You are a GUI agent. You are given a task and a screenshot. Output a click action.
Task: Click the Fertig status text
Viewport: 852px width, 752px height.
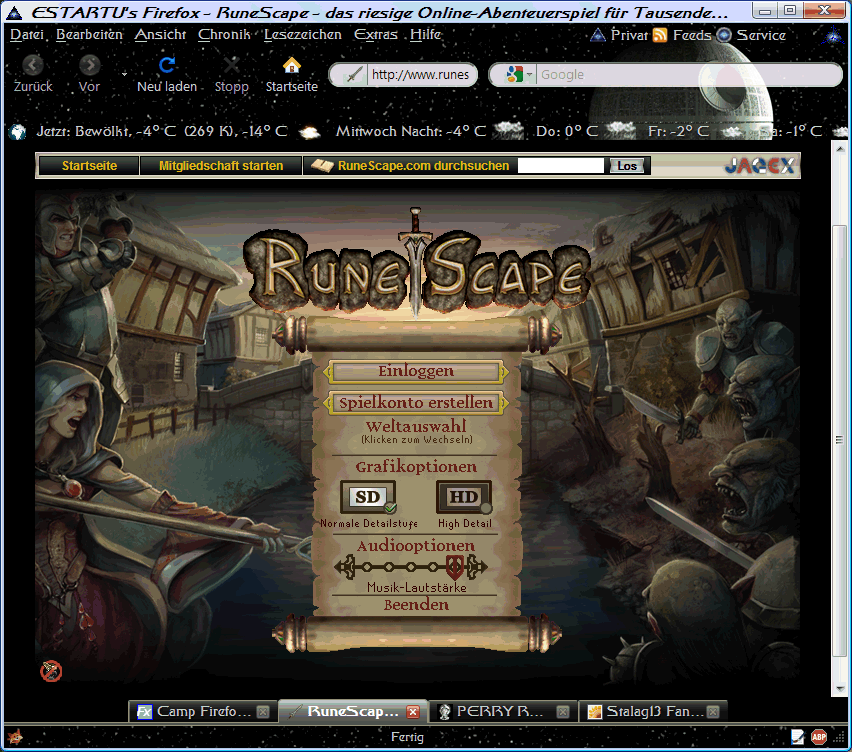407,737
